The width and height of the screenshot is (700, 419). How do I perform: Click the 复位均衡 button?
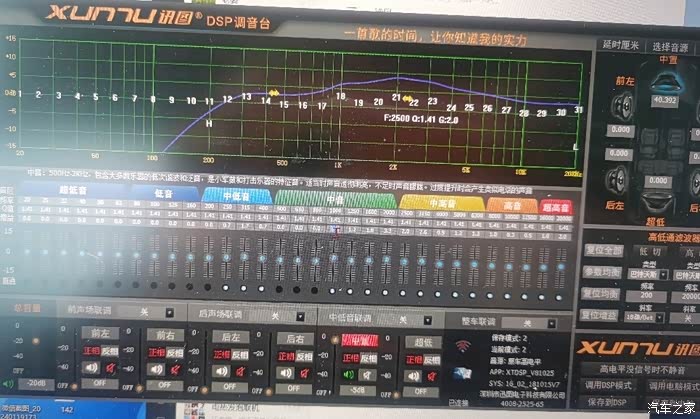pyautogui.click(x=600, y=293)
